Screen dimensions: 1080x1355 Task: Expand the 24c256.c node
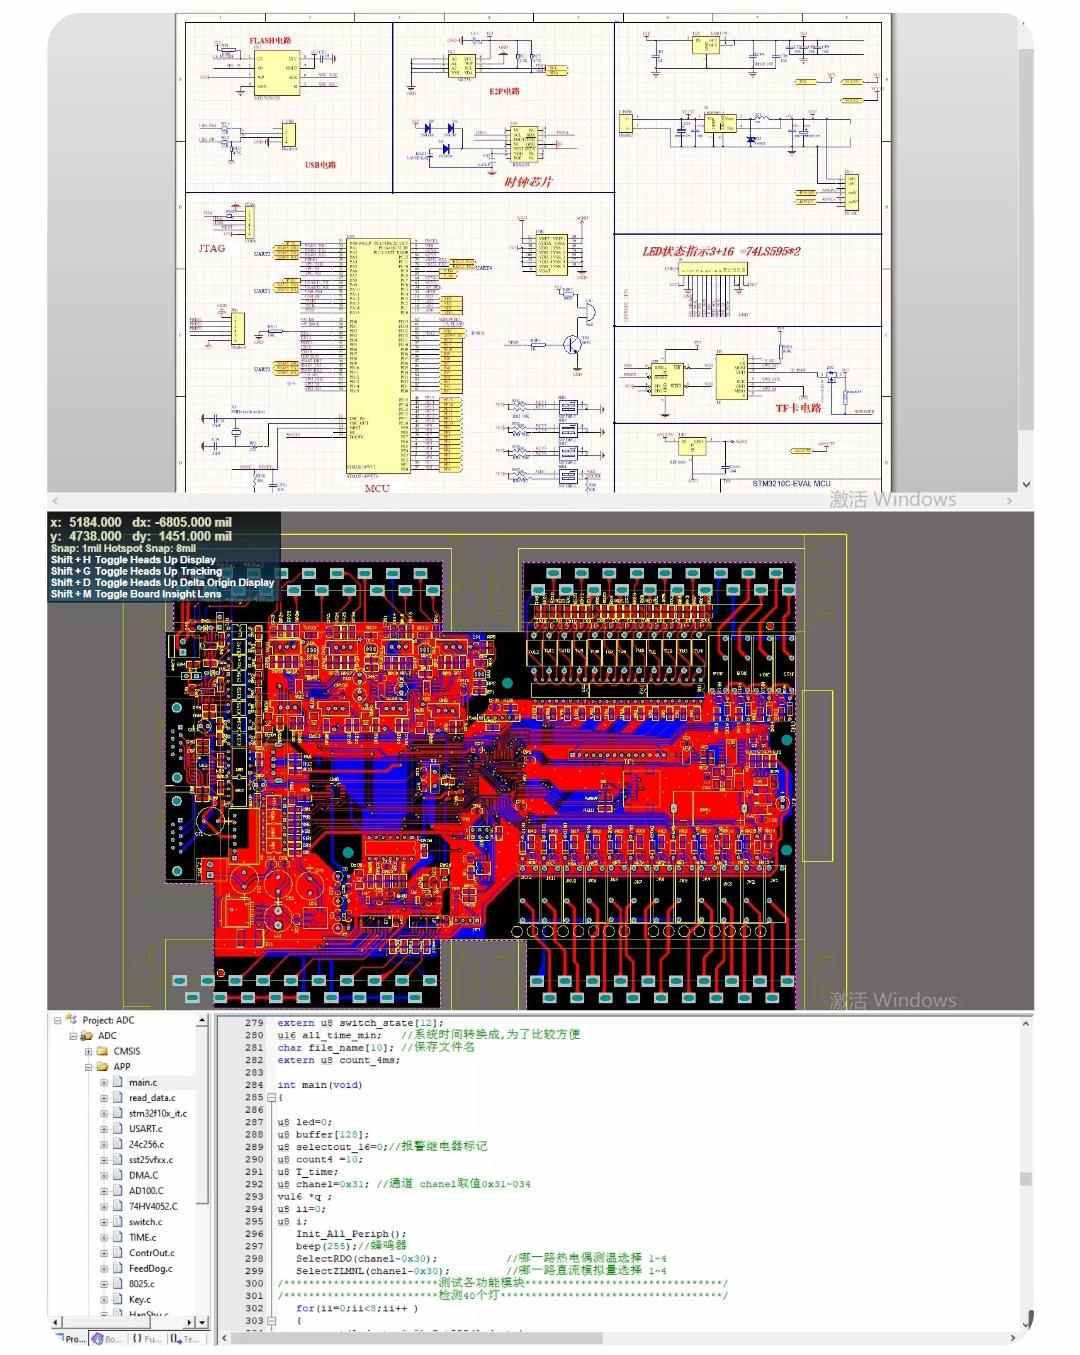(x=103, y=1144)
